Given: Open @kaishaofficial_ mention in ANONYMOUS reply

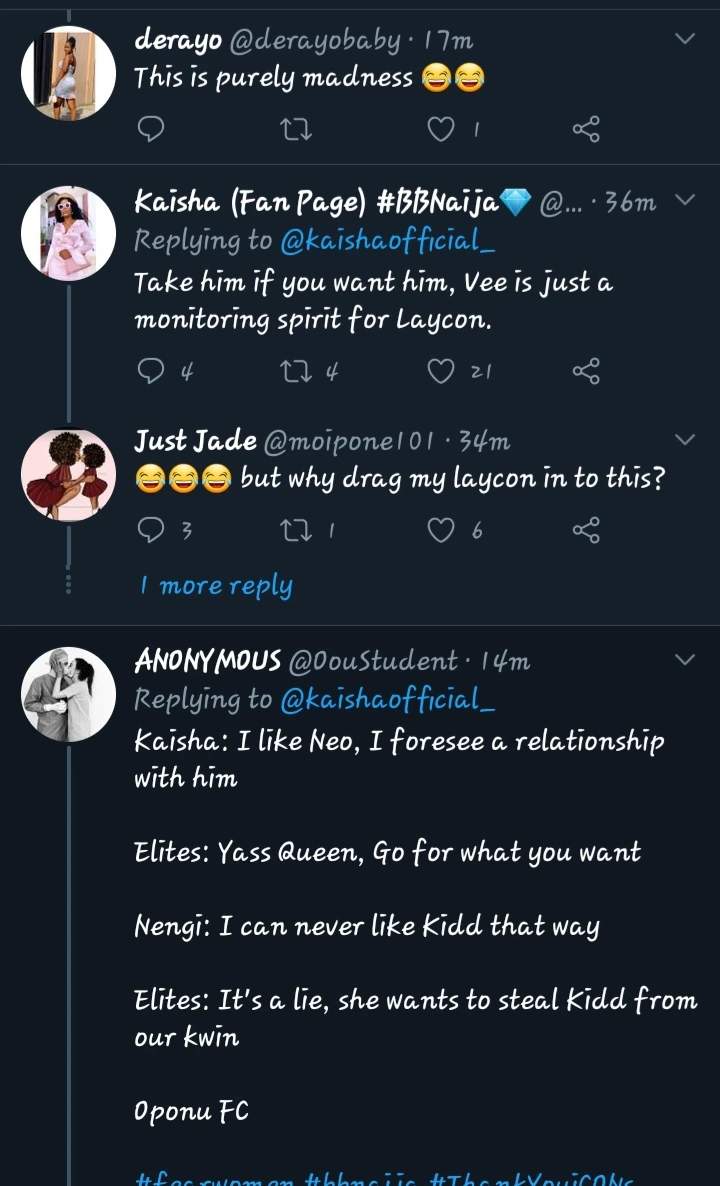Looking at the screenshot, I should 388,700.
